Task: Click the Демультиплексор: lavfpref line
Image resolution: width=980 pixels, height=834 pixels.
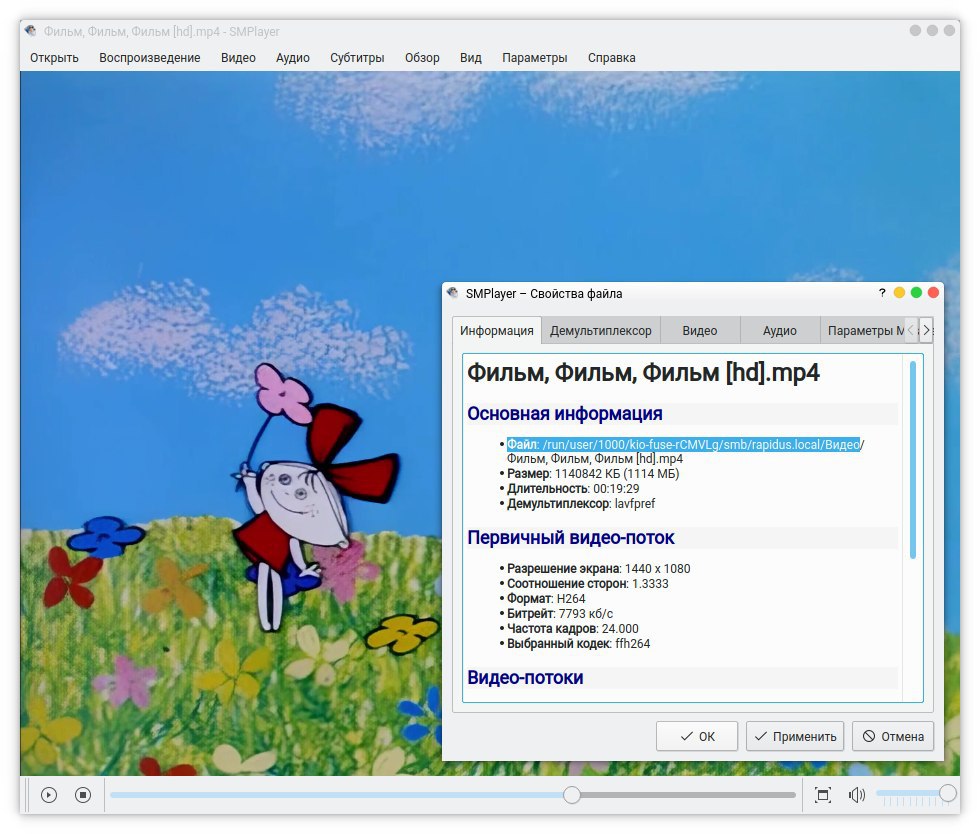Action: pyautogui.click(x=581, y=503)
